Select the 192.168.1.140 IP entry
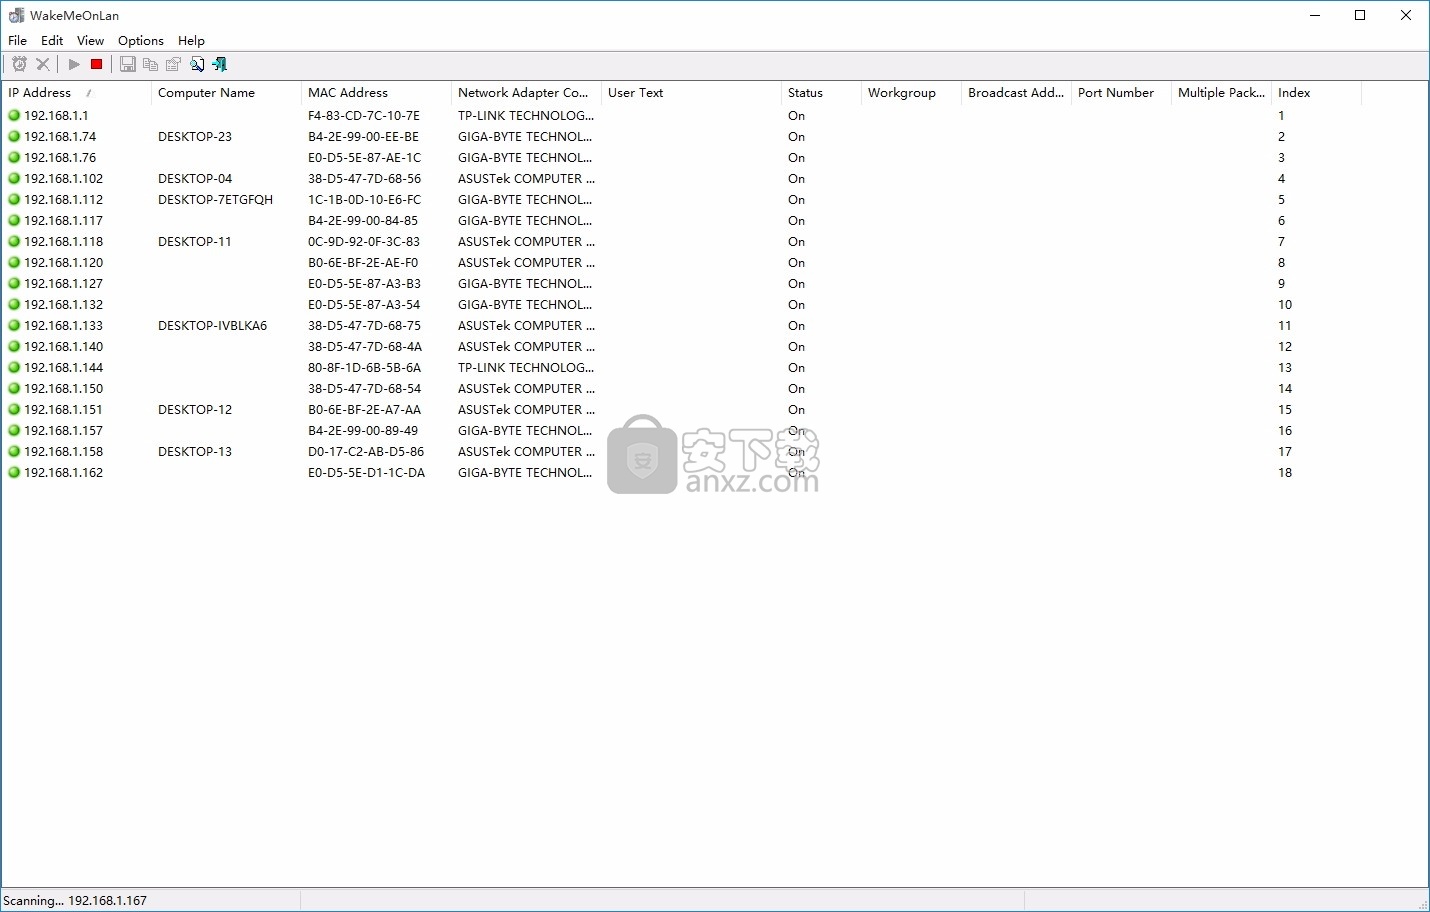 (x=63, y=346)
